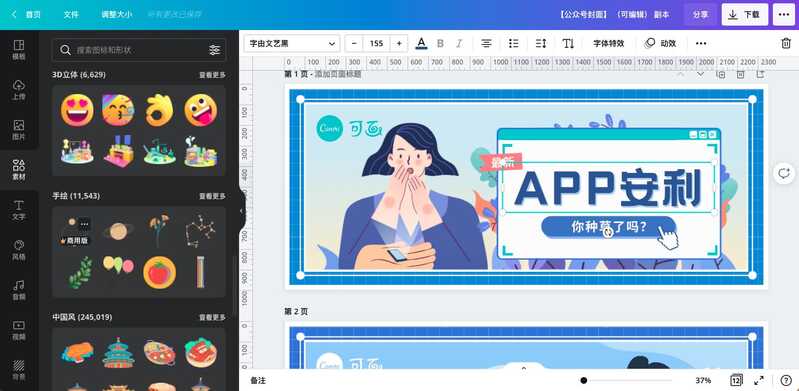The width and height of the screenshot is (799, 391).
Task: Click 字体特效 text effects button
Action: (x=608, y=43)
